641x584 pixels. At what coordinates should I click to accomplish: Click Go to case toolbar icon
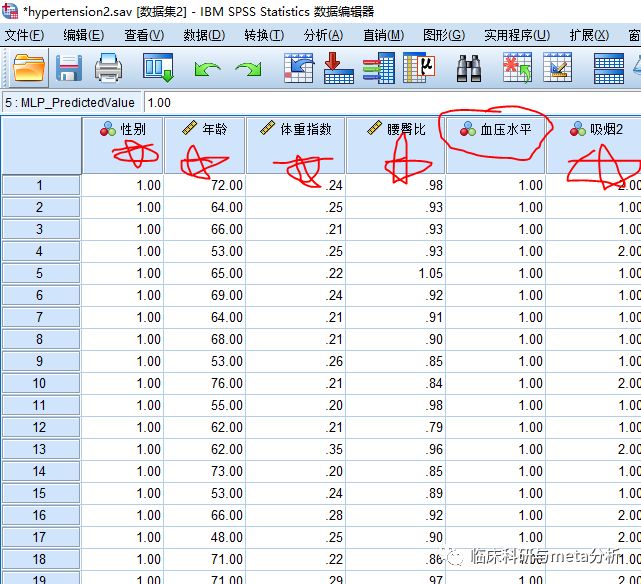pyautogui.click(x=299, y=68)
